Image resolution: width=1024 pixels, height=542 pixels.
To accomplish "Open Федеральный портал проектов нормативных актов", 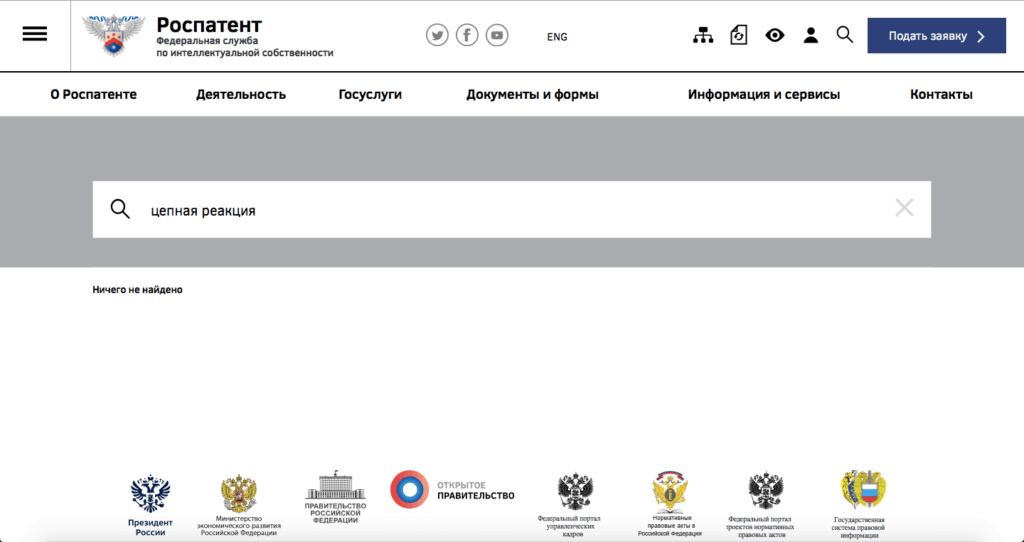I will coord(760,505).
